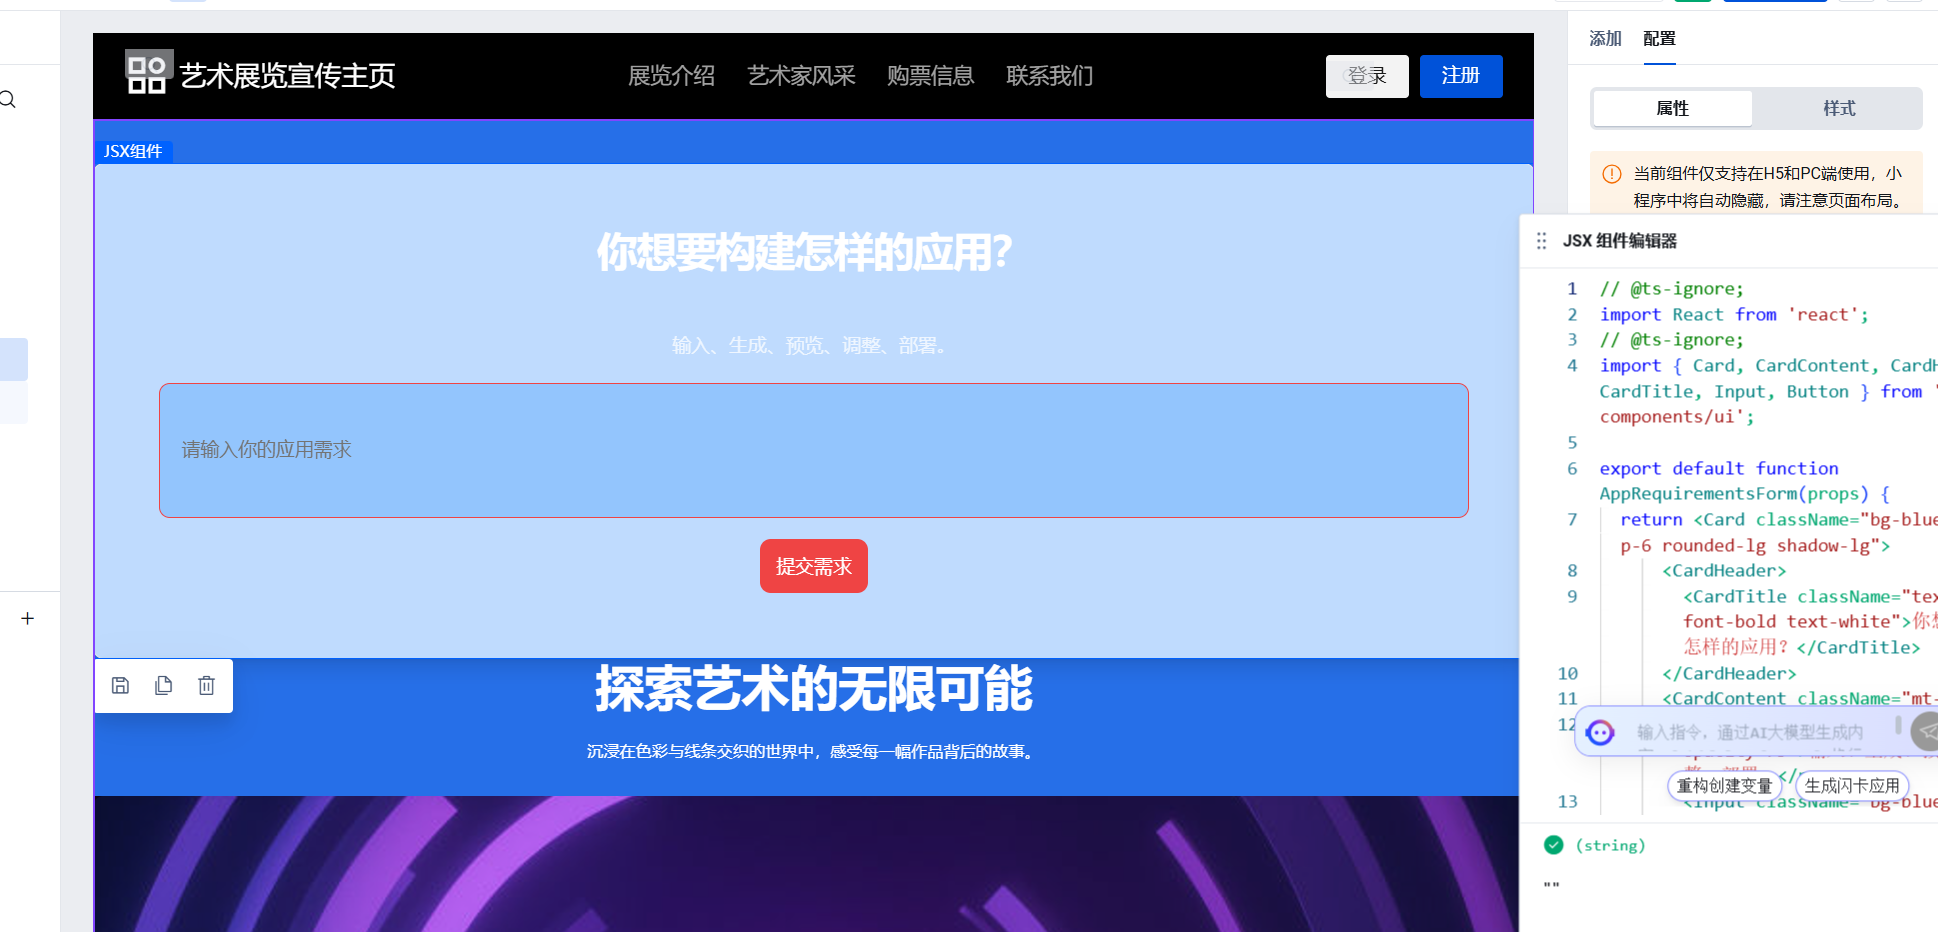Click the green check status icon

[1553, 845]
